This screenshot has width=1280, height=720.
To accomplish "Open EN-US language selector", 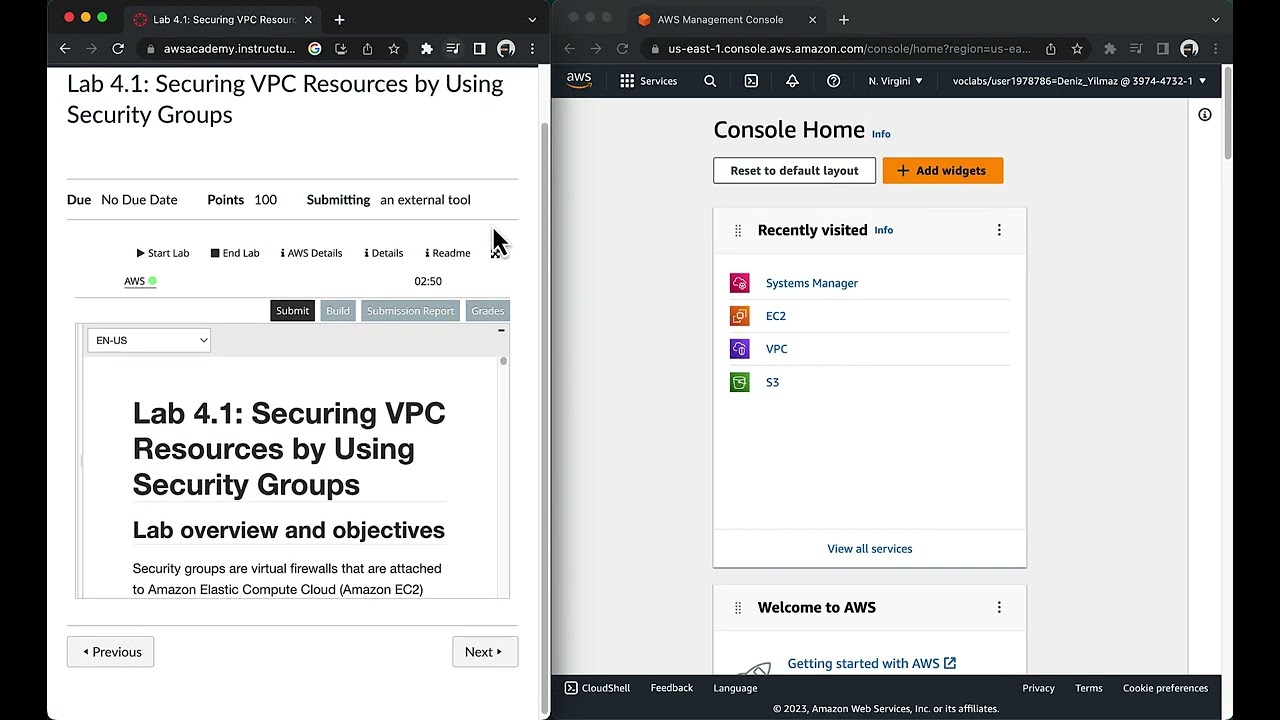I will click(148, 340).
